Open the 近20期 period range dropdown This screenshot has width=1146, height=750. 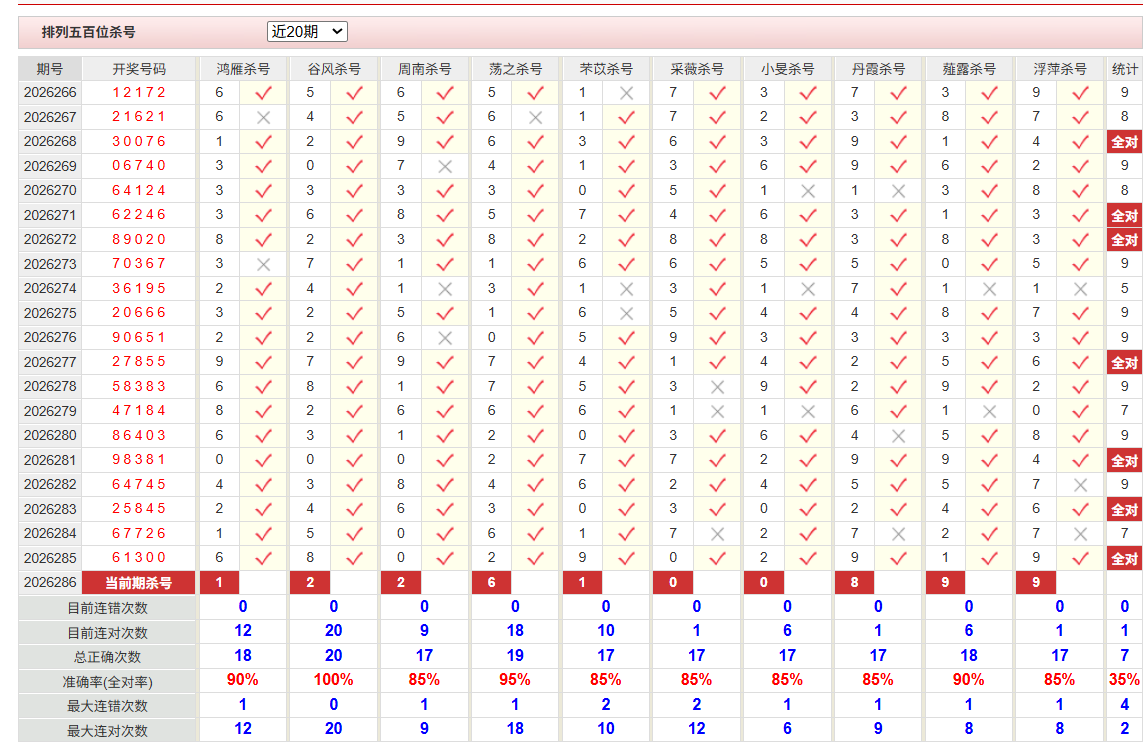coord(307,31)
